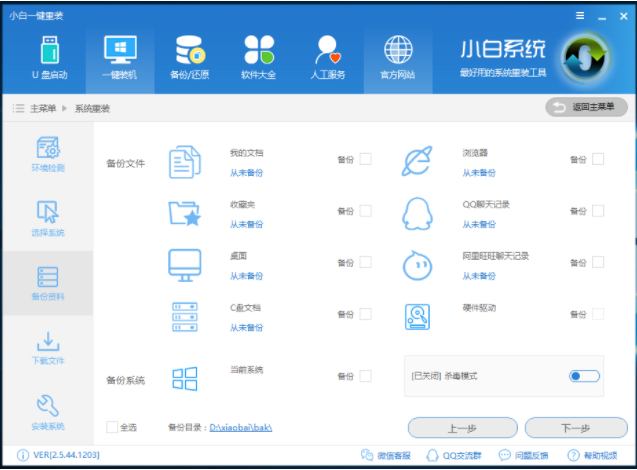Screen dimensions: 637x470
Task: Open the hamburger menu in title bar
Action: pos(580,16)
